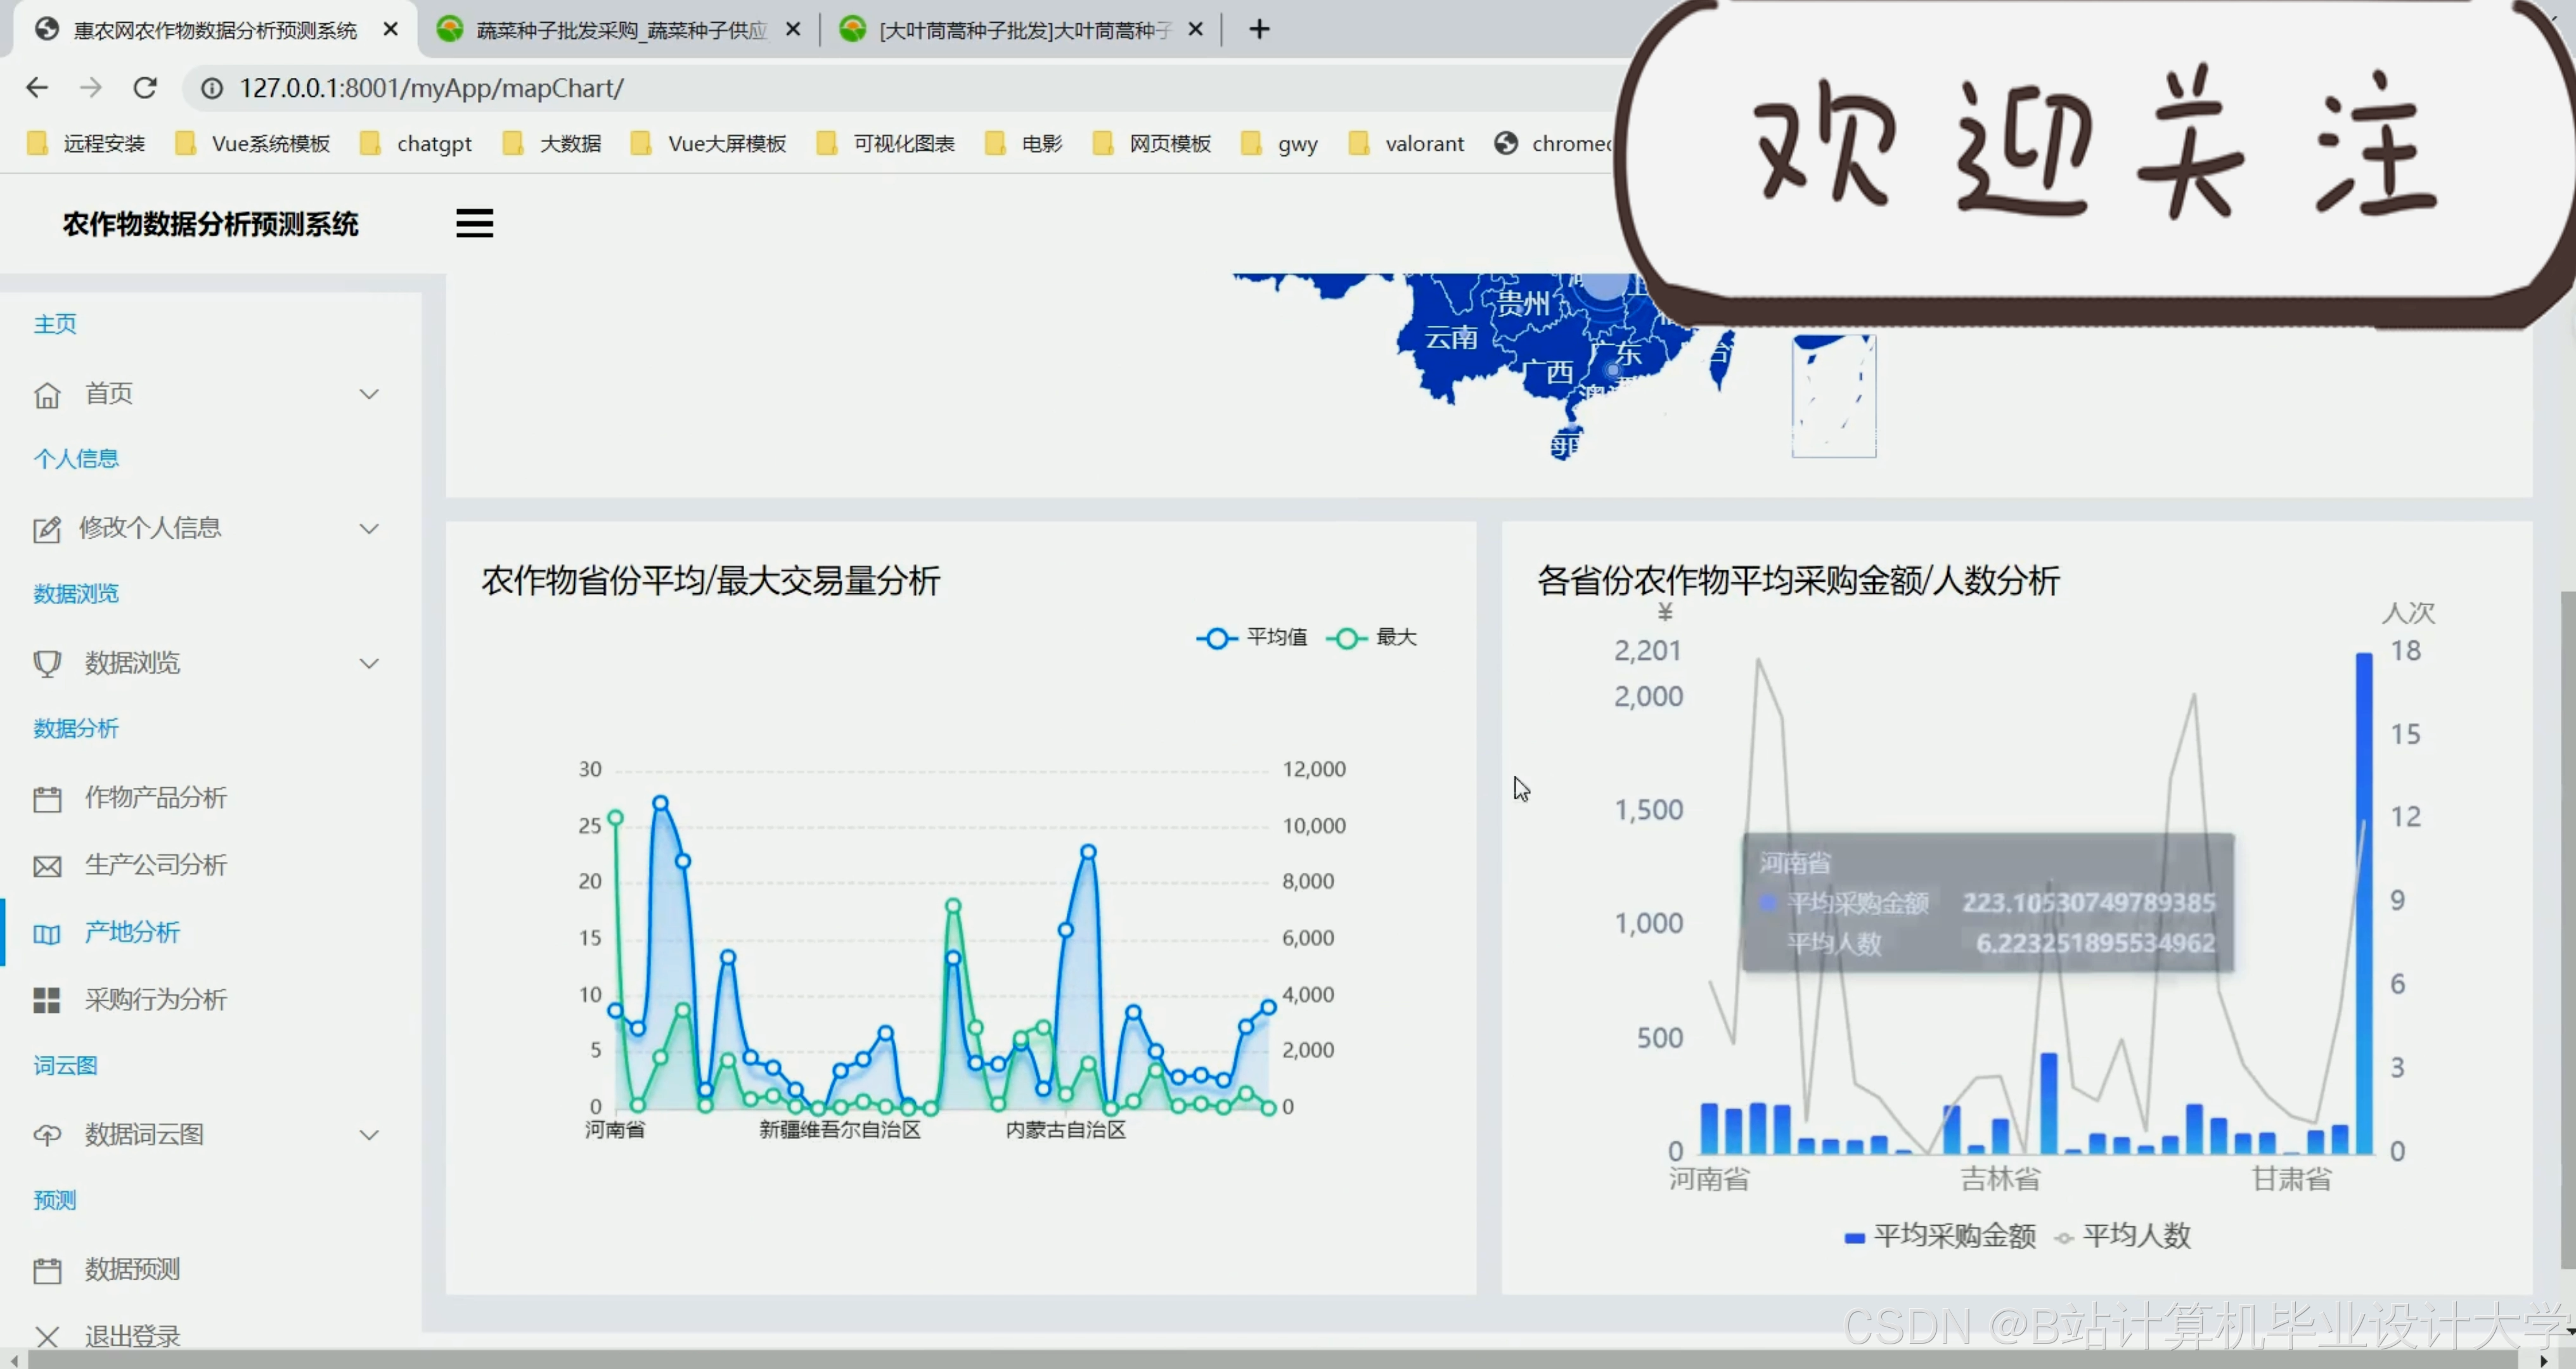2576x1369 pixels.
Task: Click the 数据浏览 shield icon
Action: 47,664
